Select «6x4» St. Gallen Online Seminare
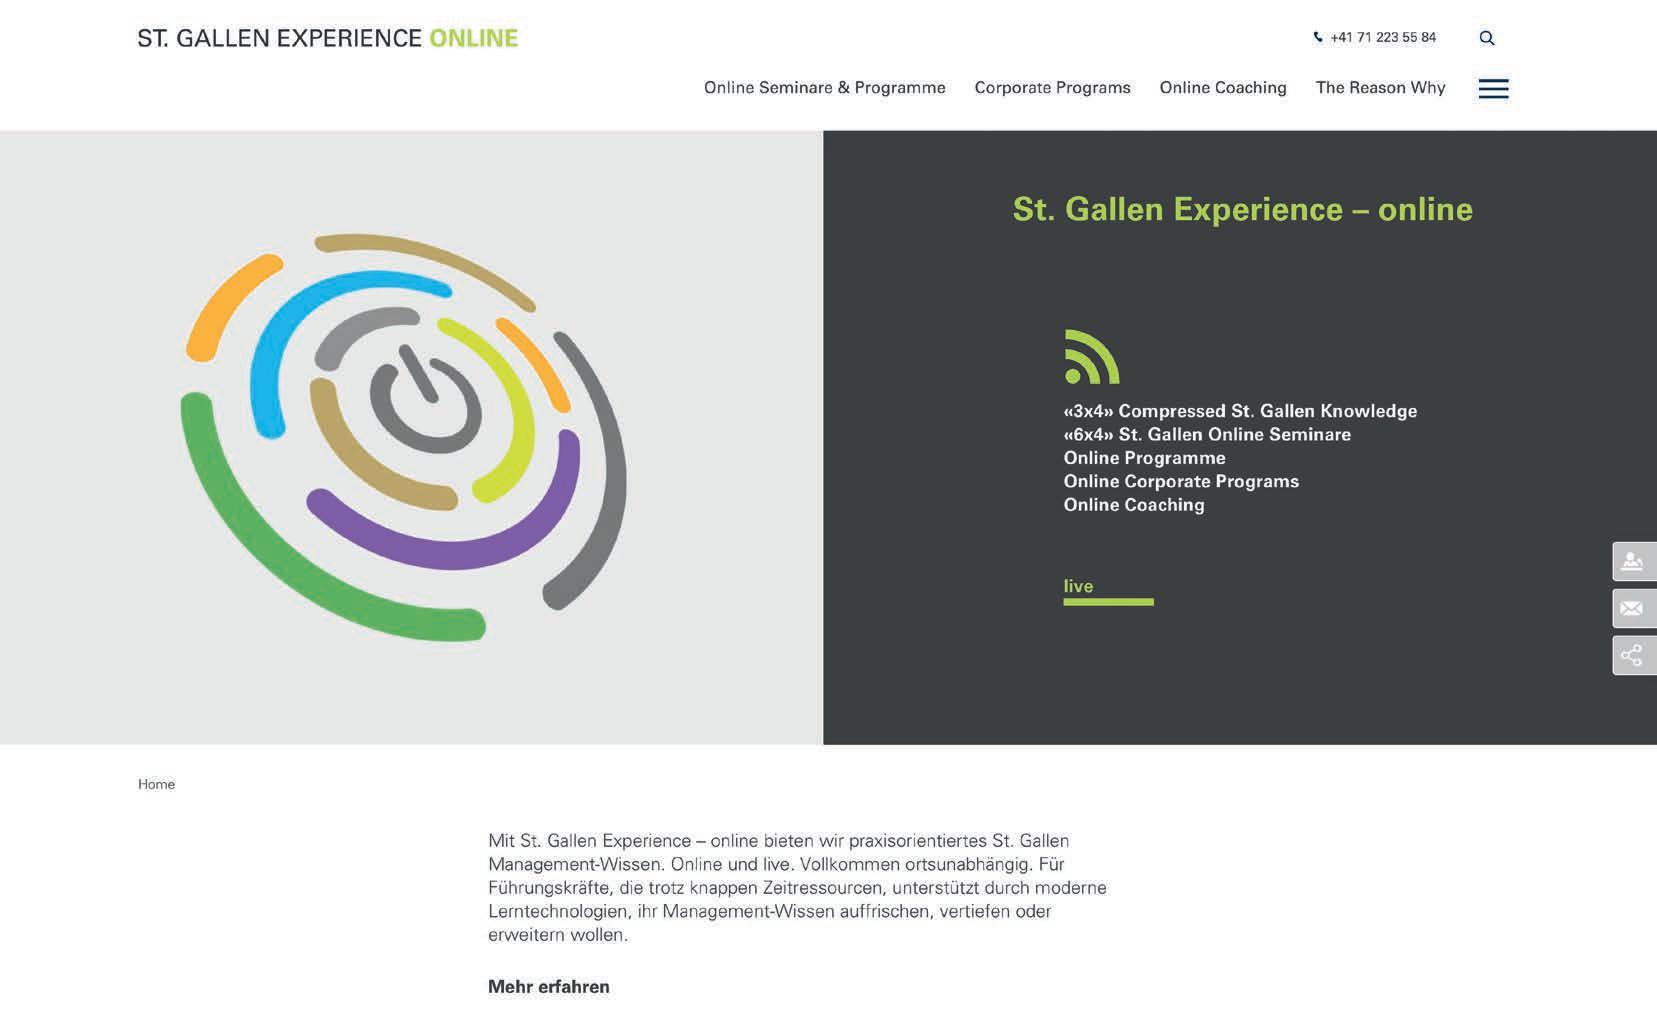The width and height of the screenshot is (1657, 1029). [1207, 434]
